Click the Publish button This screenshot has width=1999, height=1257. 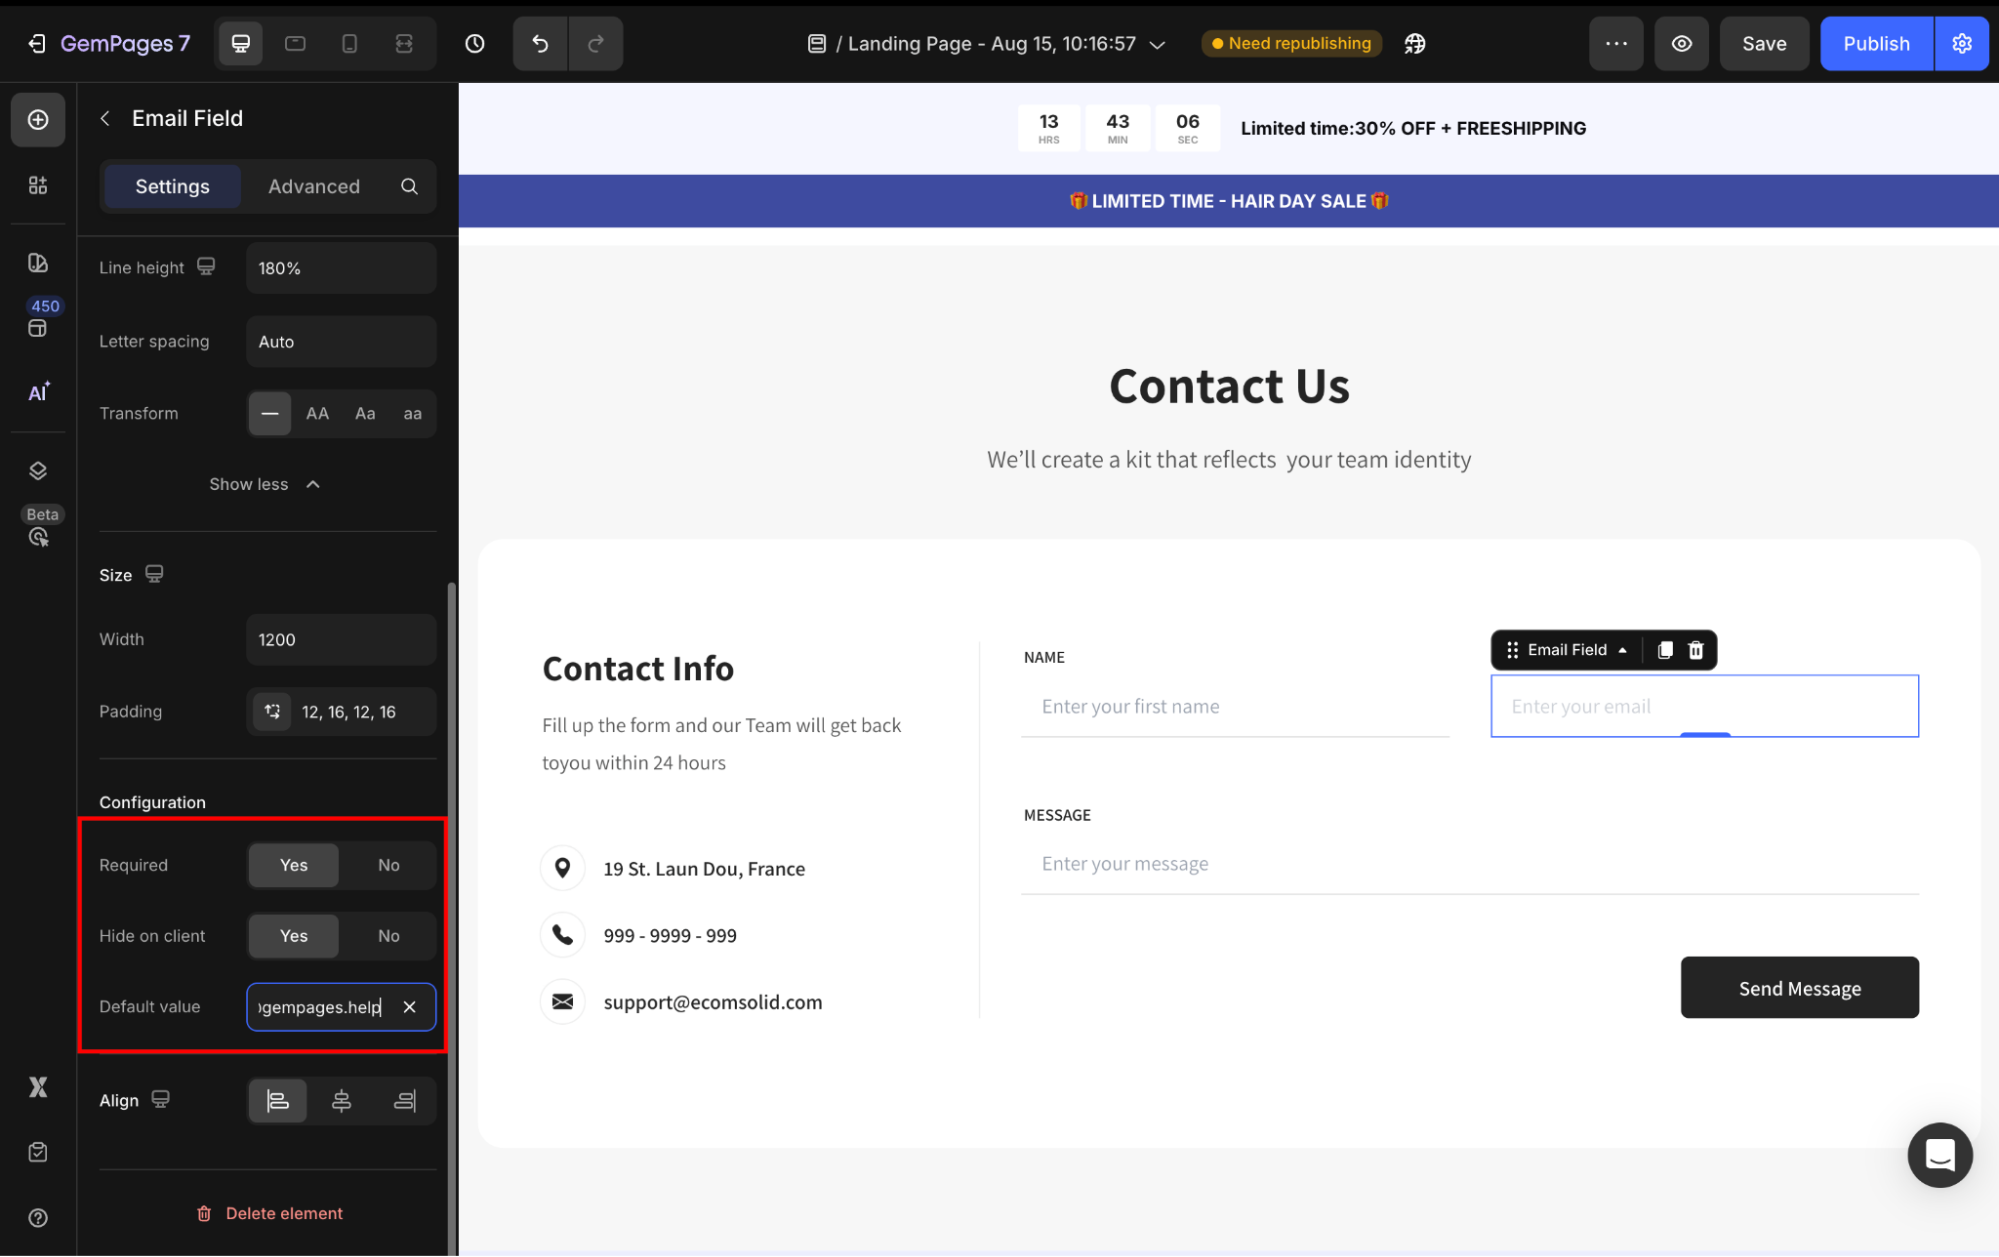point(1876,44)
